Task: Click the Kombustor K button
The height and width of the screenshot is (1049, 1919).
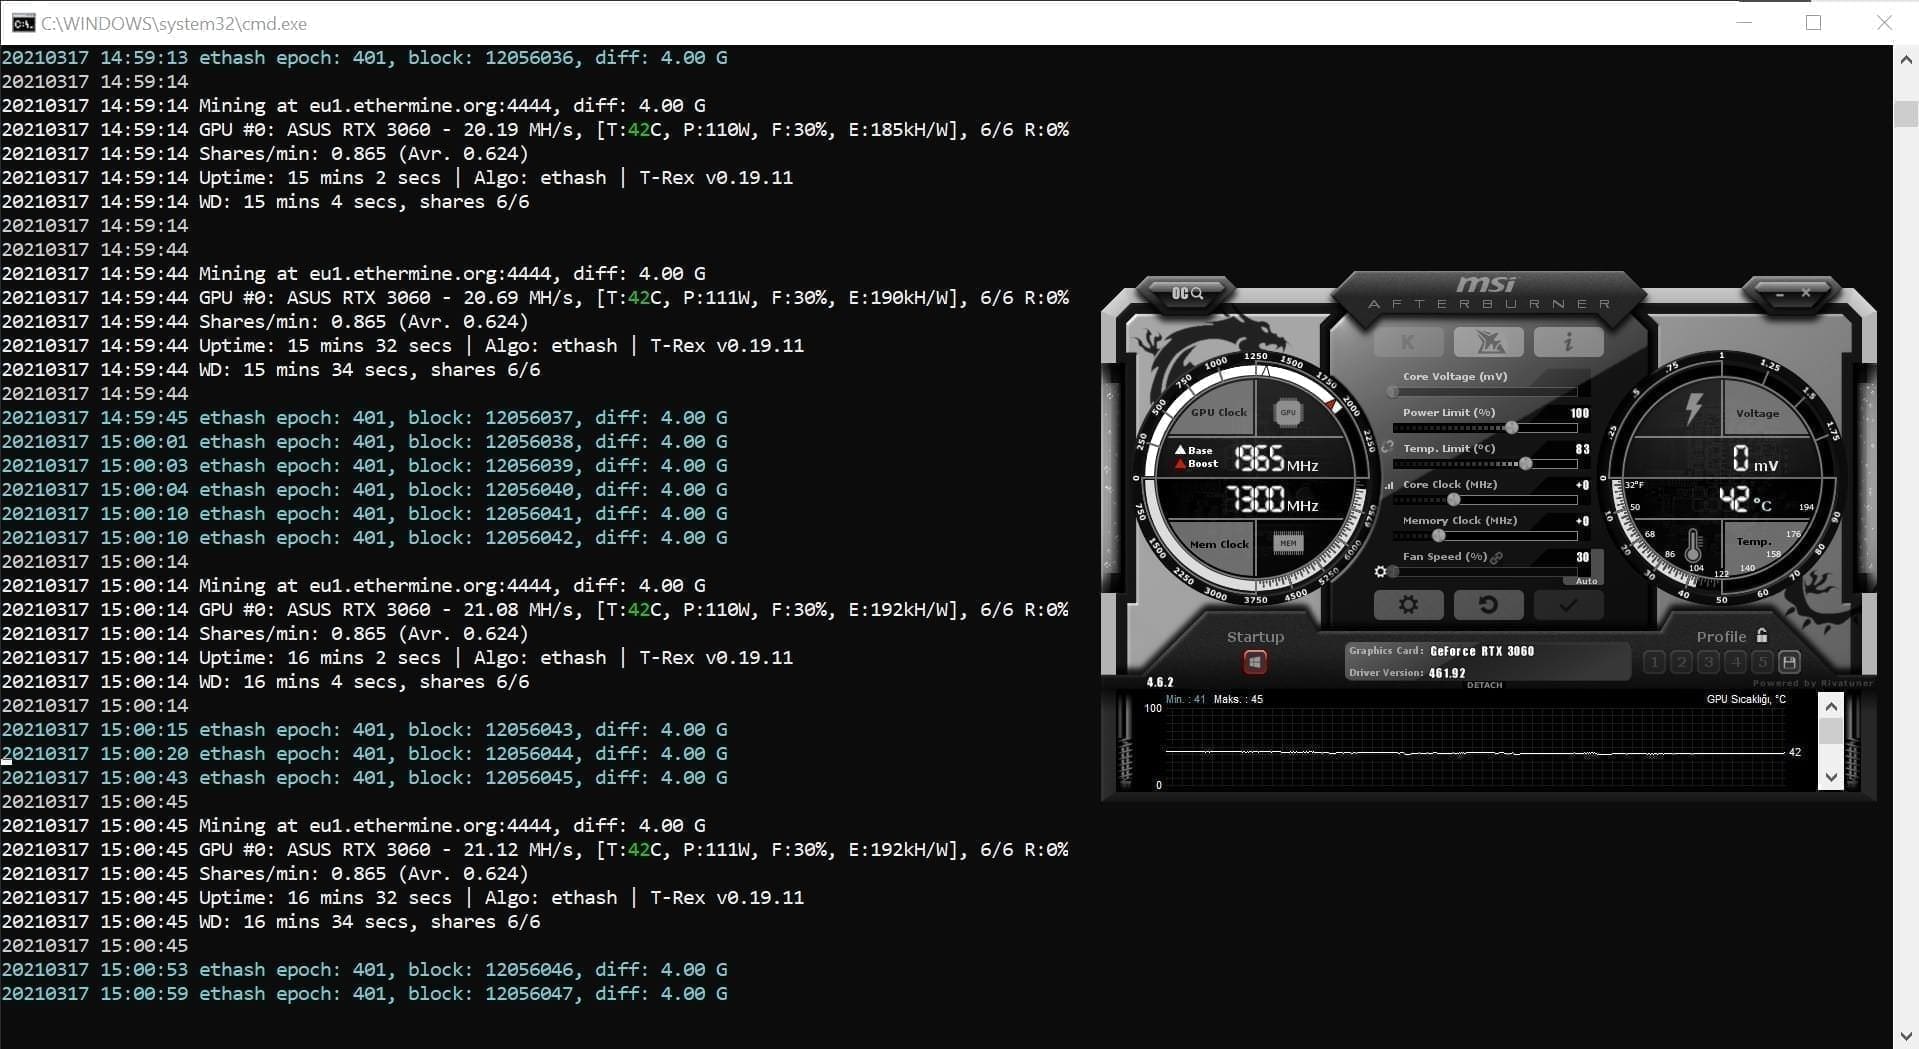Action: [x=1408, y=342]
